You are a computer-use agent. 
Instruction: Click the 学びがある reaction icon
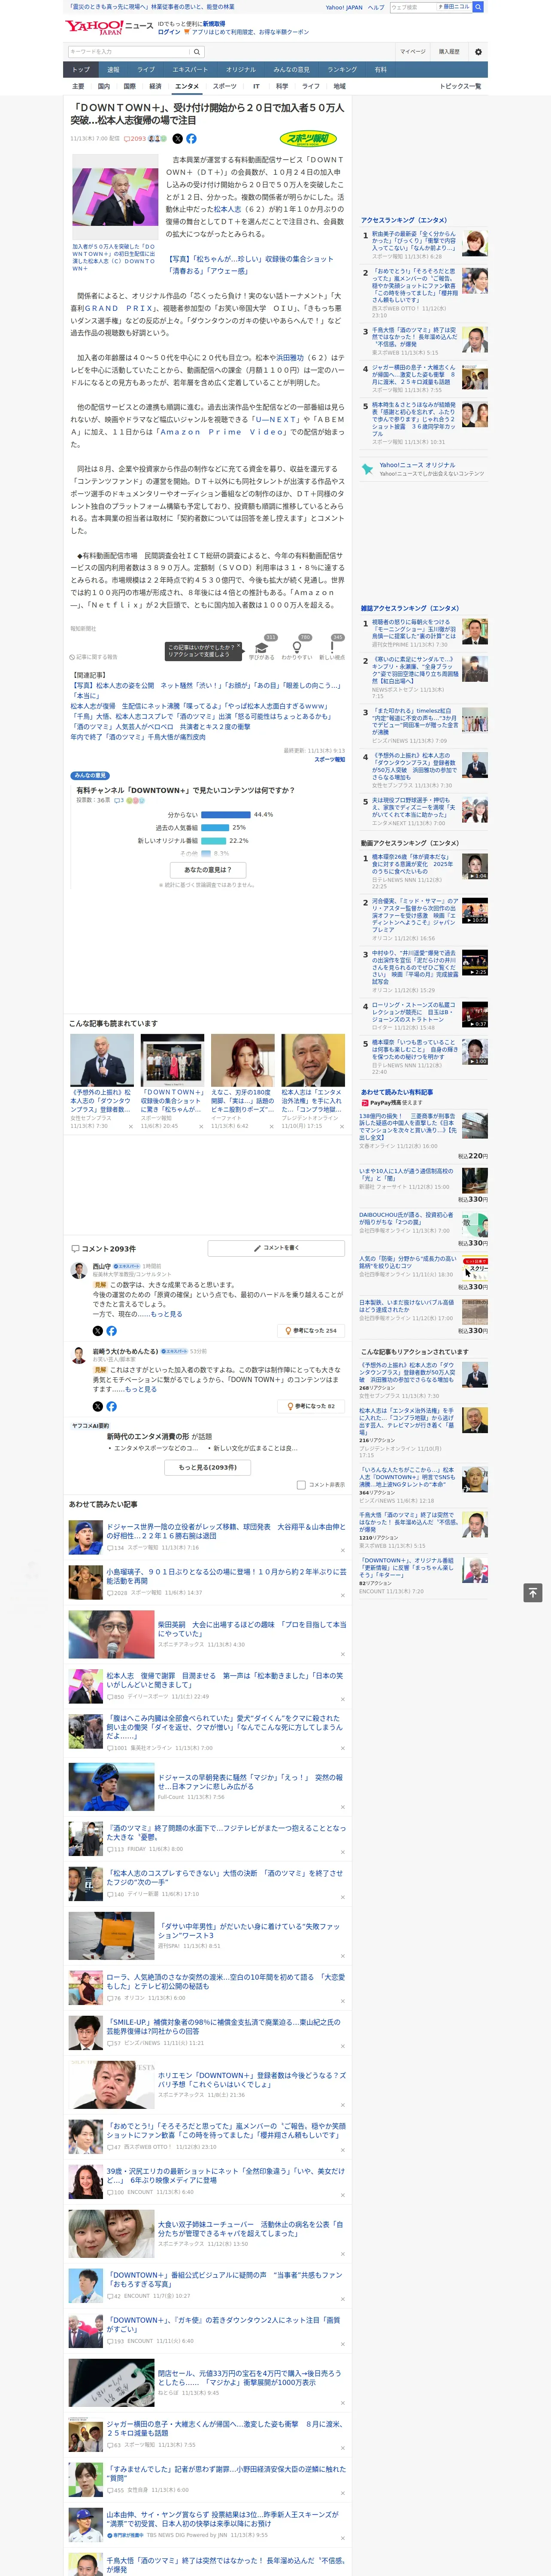(x=262, y=647)
